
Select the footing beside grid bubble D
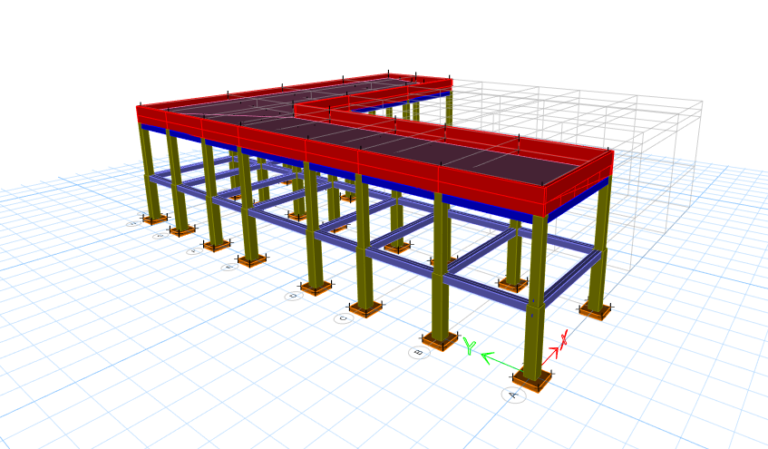315,288
